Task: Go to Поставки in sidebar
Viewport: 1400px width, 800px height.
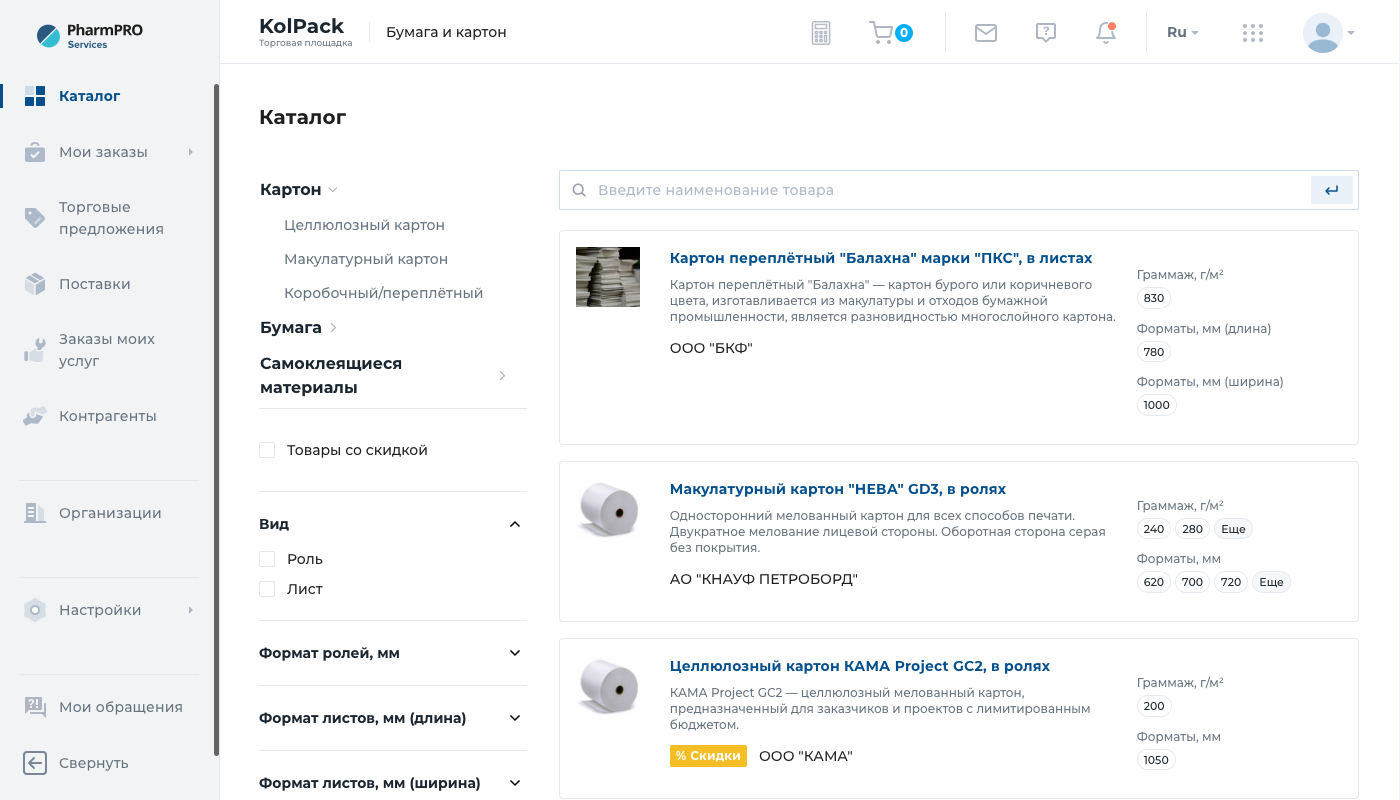Action: [95, 284]
